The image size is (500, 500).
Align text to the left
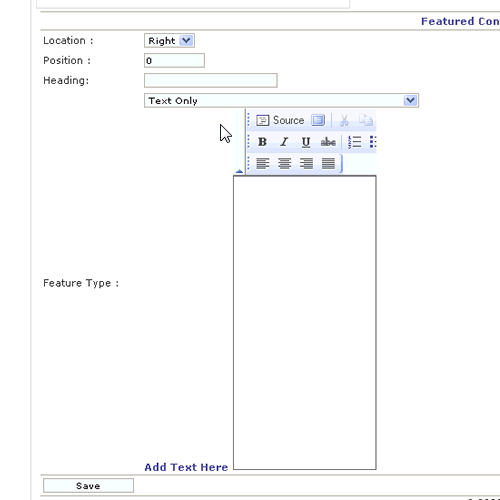pos(263,163)
